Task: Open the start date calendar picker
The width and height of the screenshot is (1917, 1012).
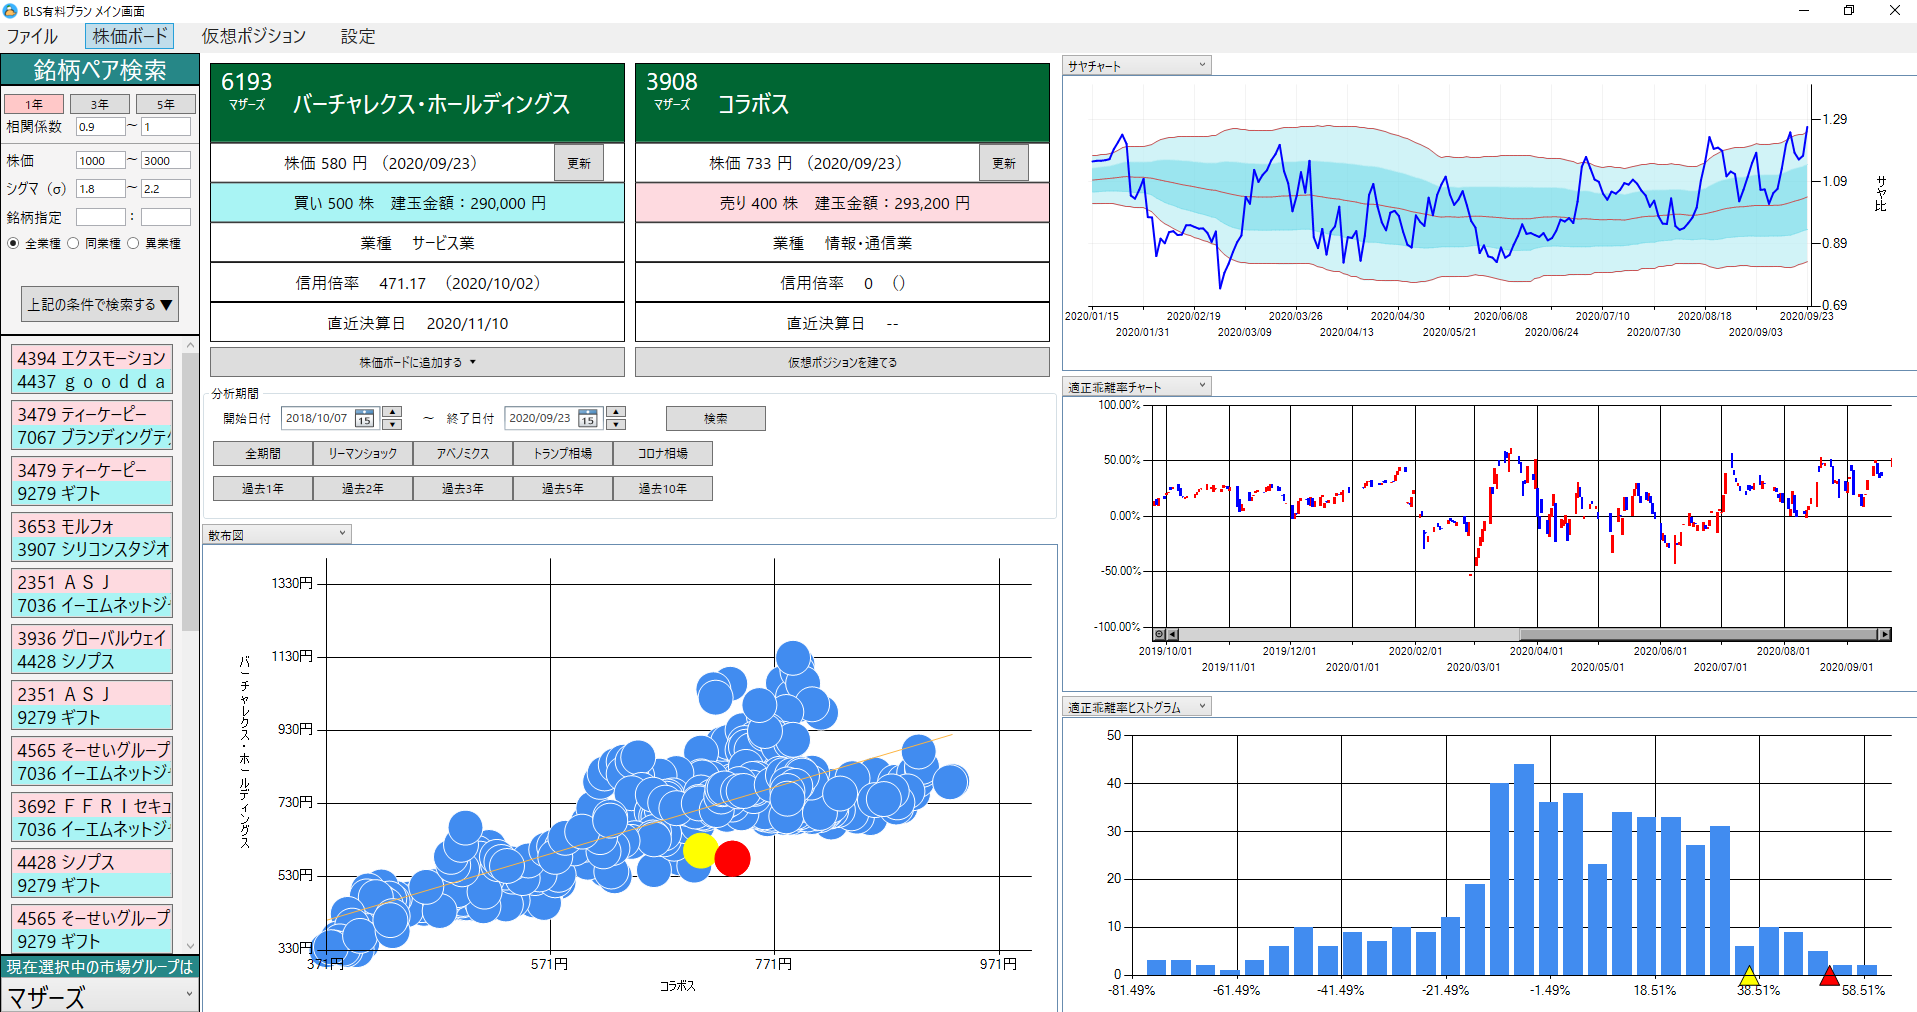Action: coord(365,419)
